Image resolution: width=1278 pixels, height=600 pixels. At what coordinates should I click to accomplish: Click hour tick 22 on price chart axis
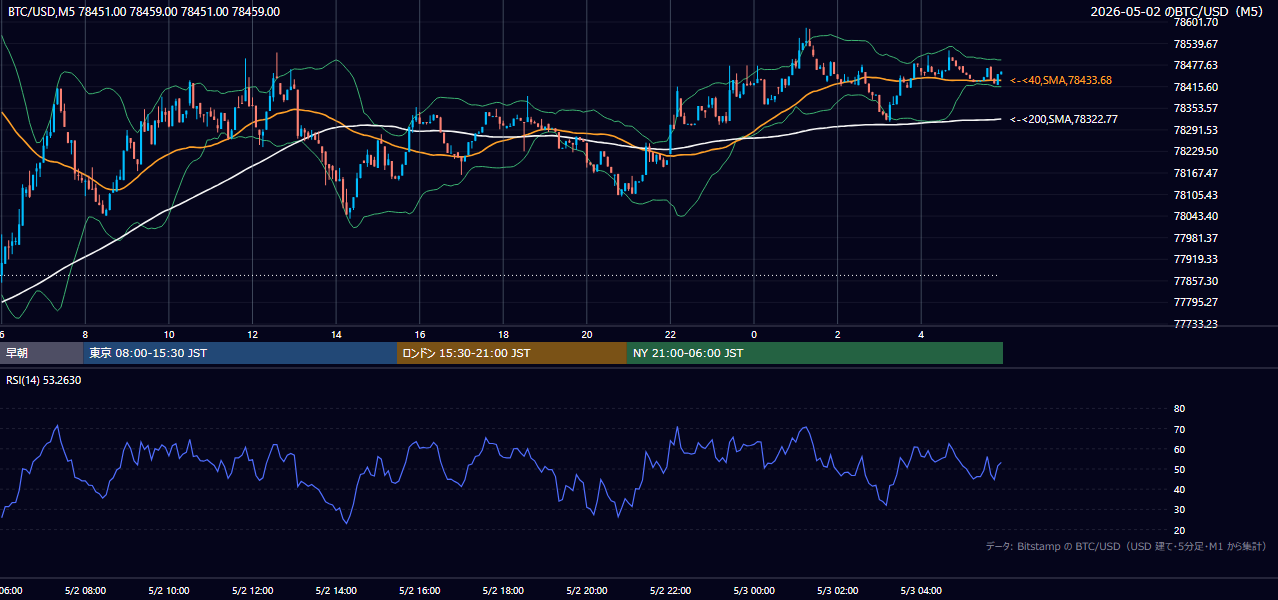[670, 334]
